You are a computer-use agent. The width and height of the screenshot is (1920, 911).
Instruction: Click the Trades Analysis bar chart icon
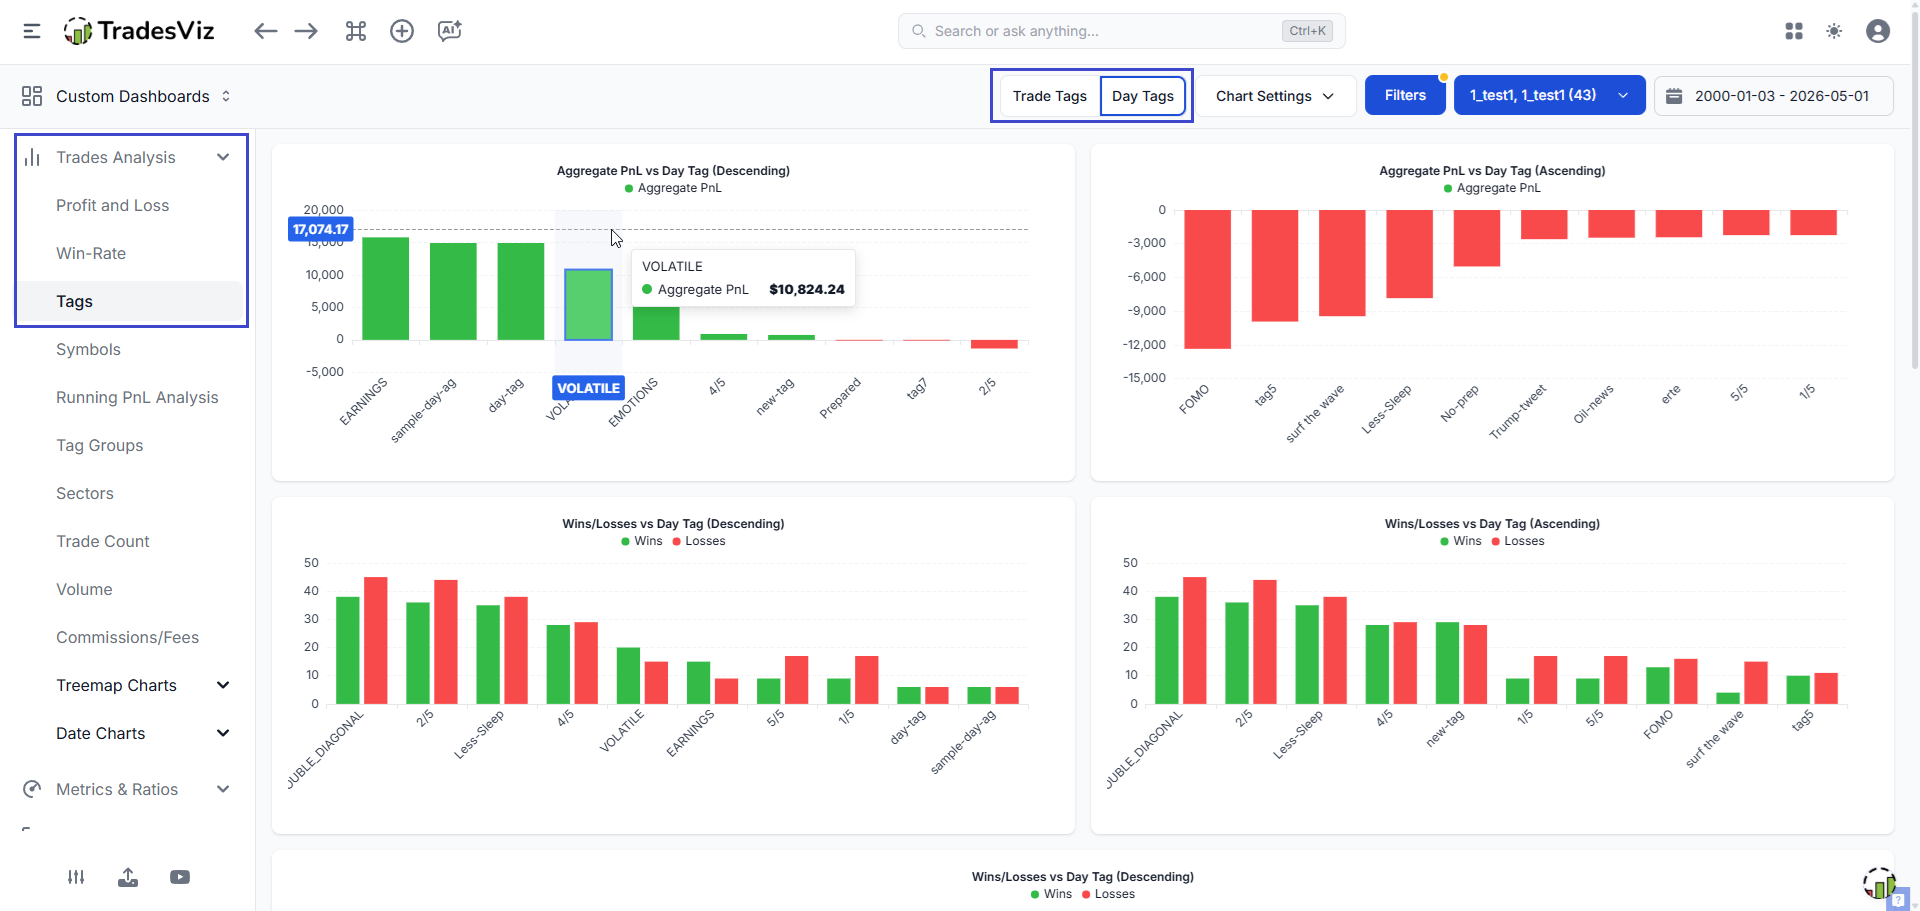(32, 157)
